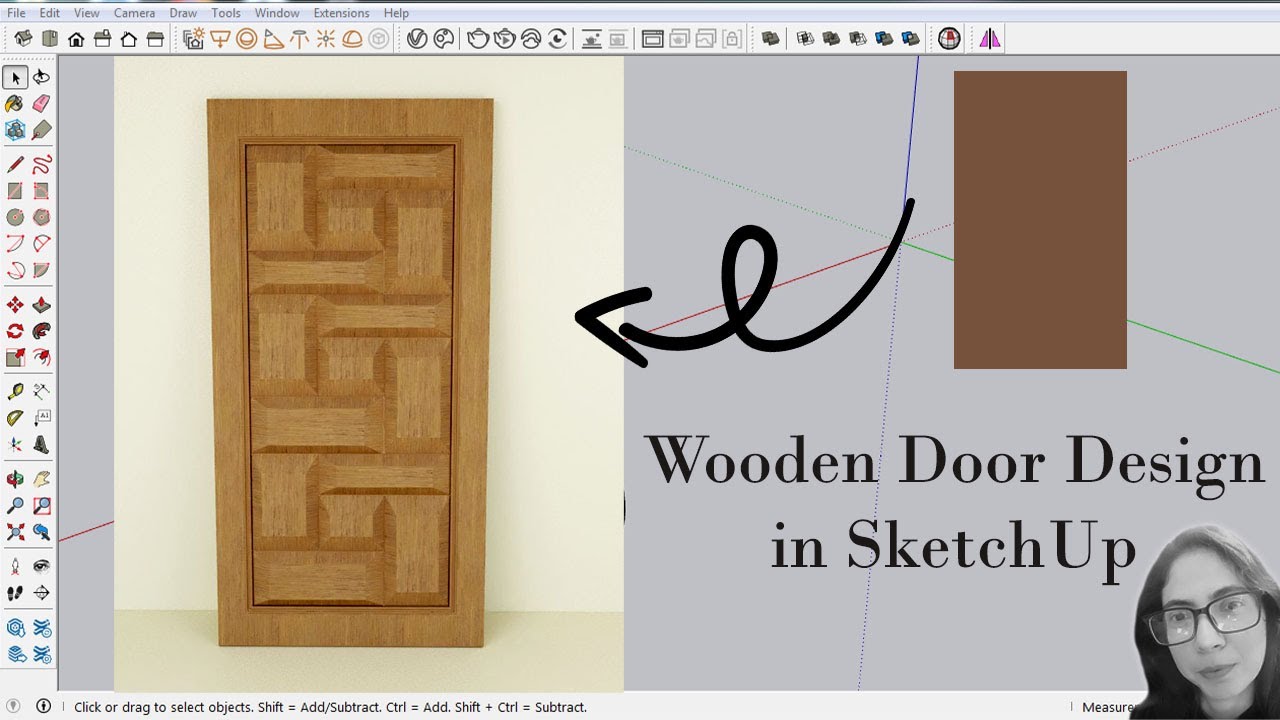The height and width of the screenshot is (720, 1280).
Task: Activate the Scale tool
Action: [x=15, y=357]
